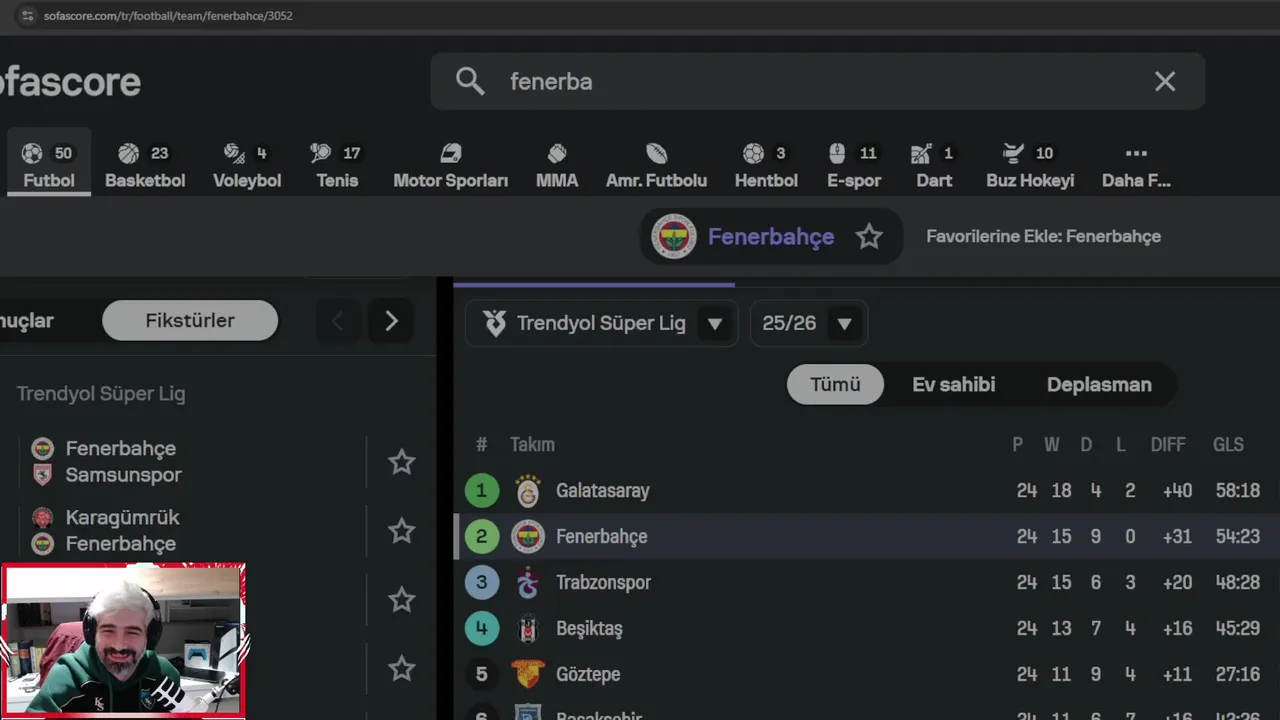1280x720 pixels.
Task: Toggle the fourth fixture's favorite star
Action: [401, 668]
